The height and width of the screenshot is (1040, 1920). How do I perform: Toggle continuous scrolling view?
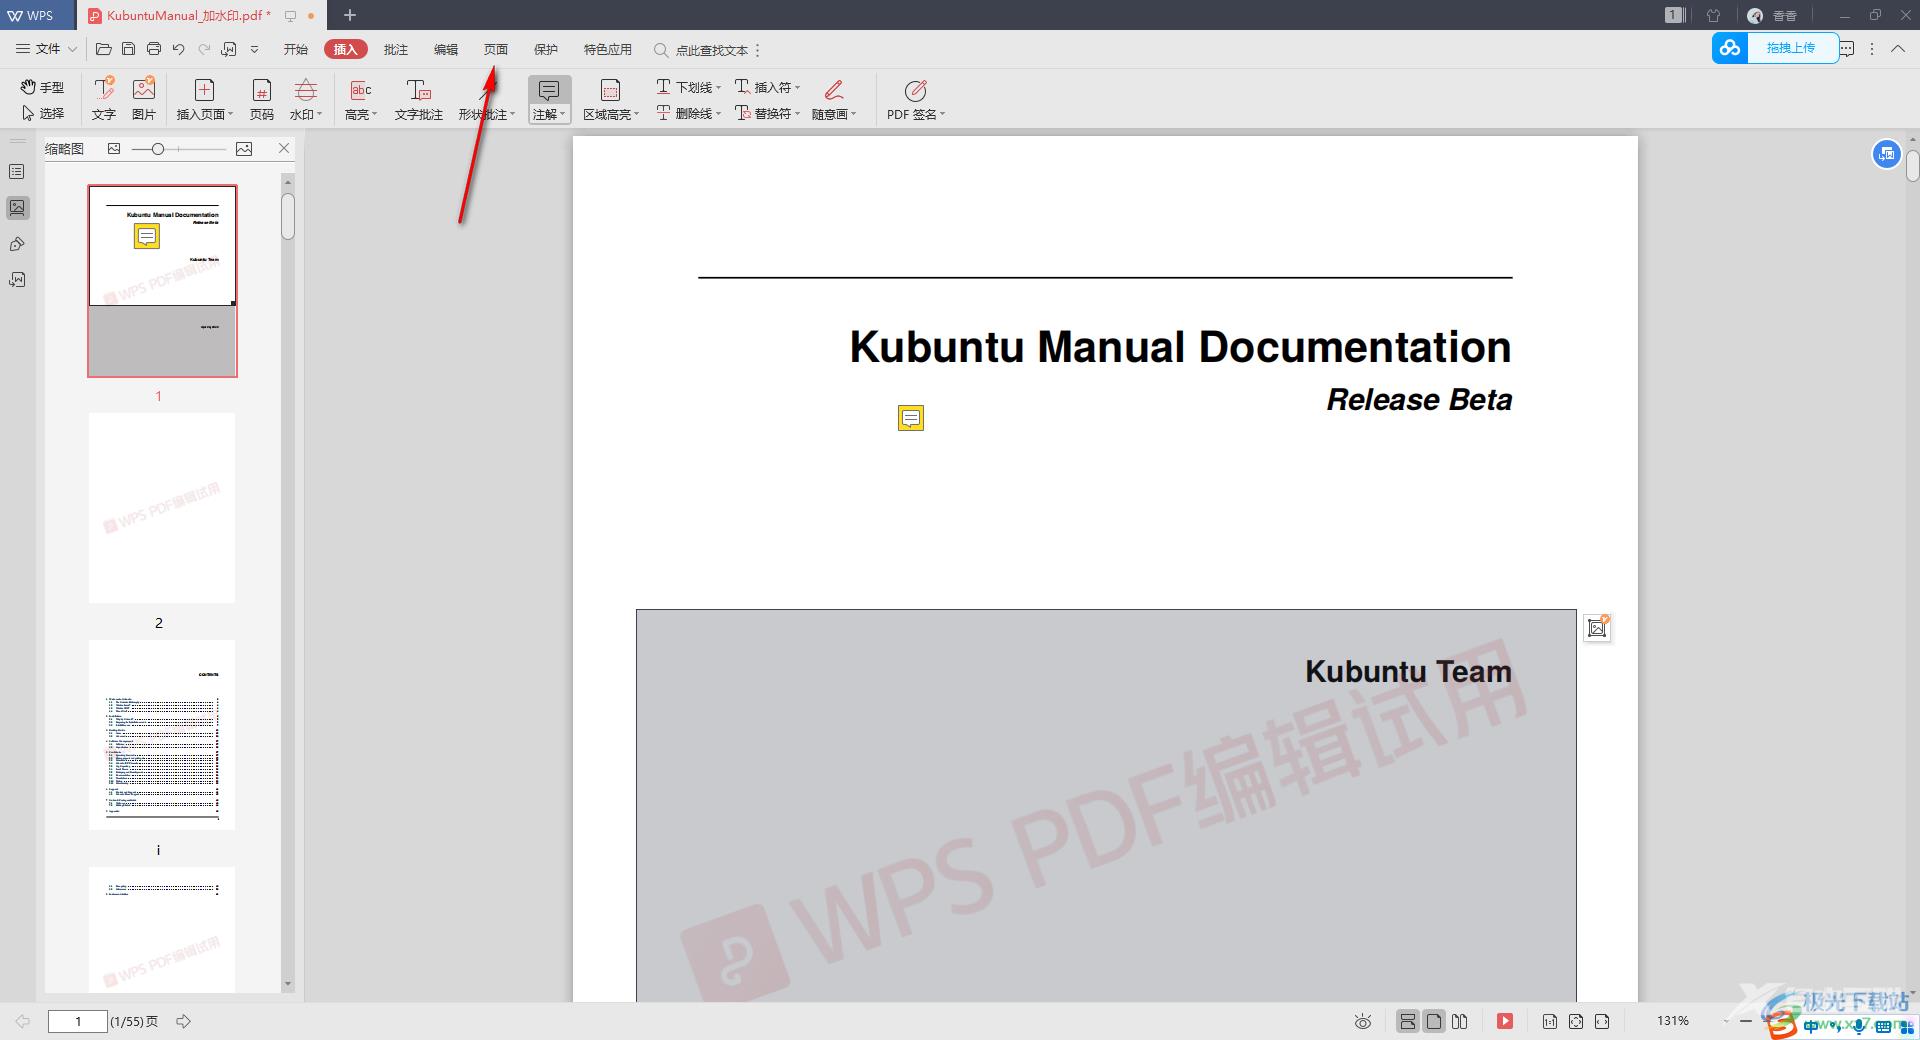[1407, 1021]
